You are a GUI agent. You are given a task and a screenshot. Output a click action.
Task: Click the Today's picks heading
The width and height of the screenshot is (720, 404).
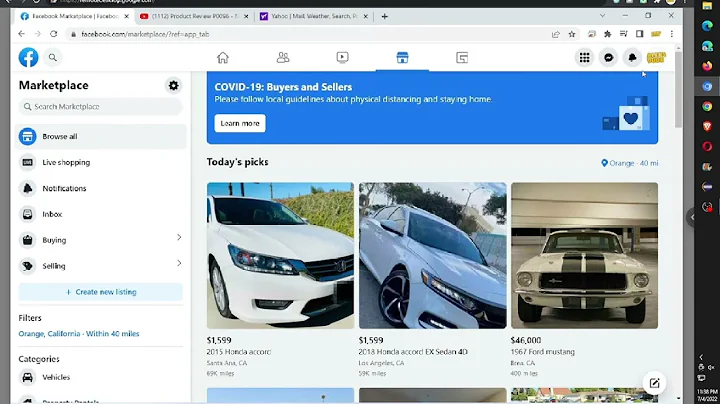(x=237, y=162)
